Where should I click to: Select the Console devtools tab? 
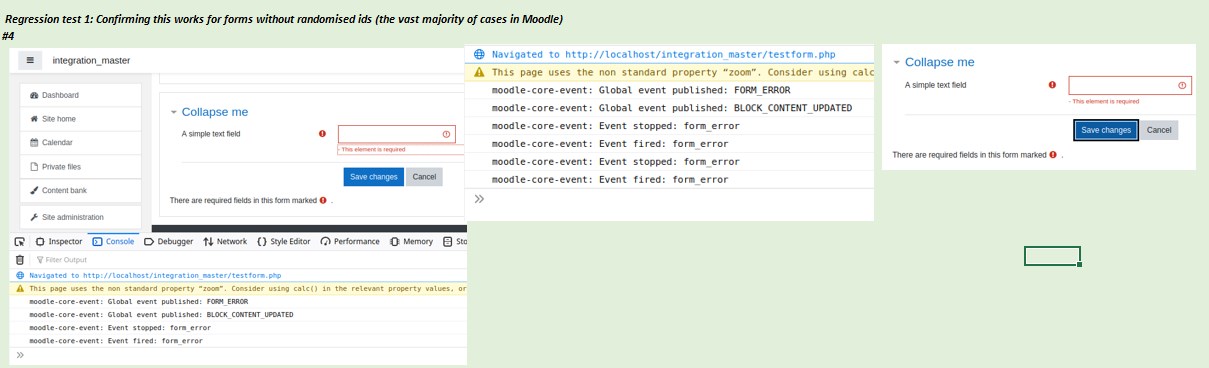click(113, 241)
